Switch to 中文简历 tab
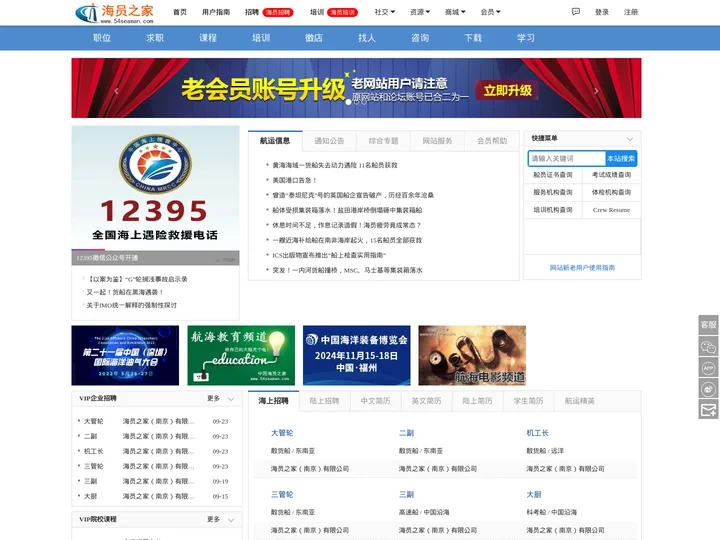 pyautogui.click(x=375, y=401)
